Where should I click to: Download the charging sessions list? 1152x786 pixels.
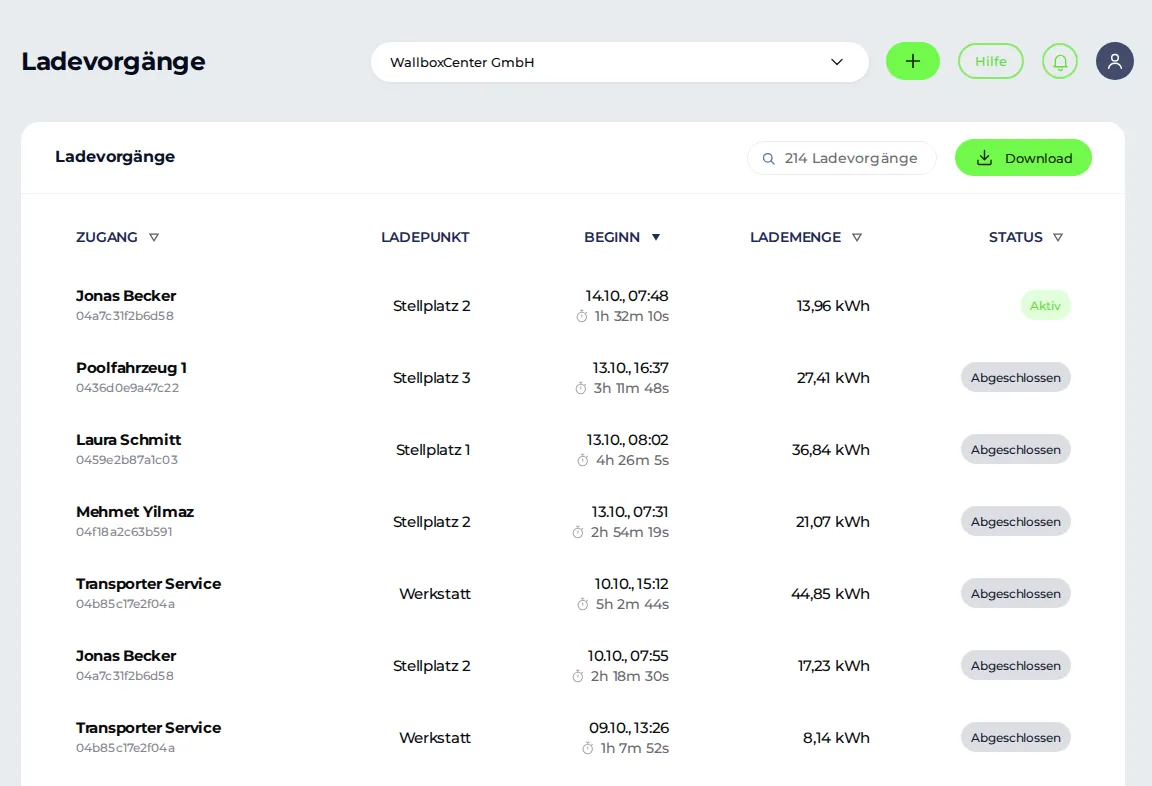click(x=1023, y=158)
